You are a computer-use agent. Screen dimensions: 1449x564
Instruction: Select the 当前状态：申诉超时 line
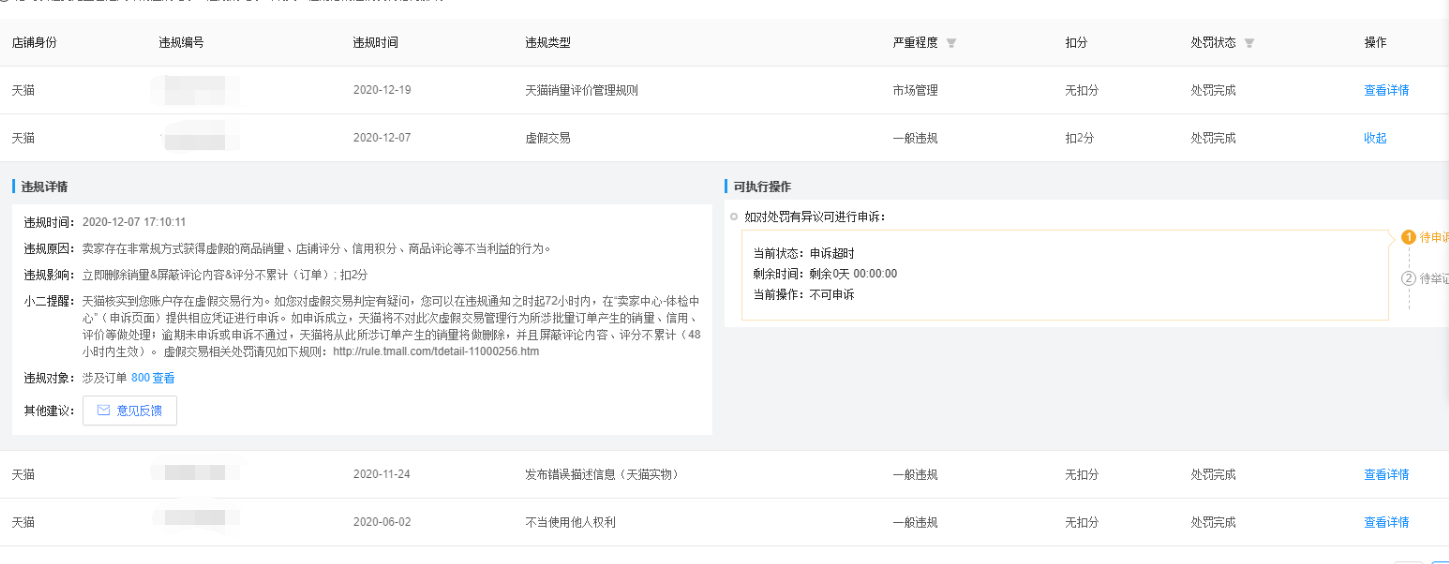click(x=804, y=253)
